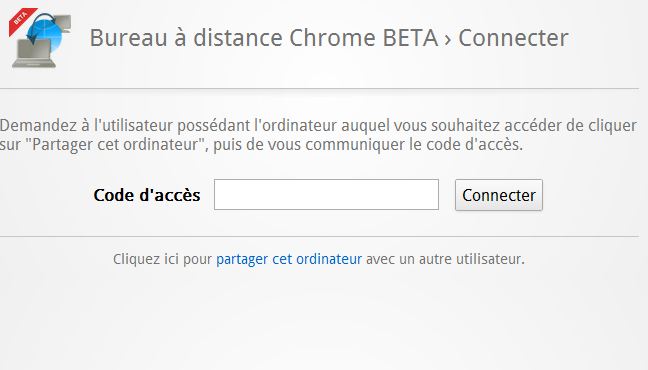Open the partager cet ordinateur link
The width and height of the screenshot is (648, 370).
coord(289,259)
